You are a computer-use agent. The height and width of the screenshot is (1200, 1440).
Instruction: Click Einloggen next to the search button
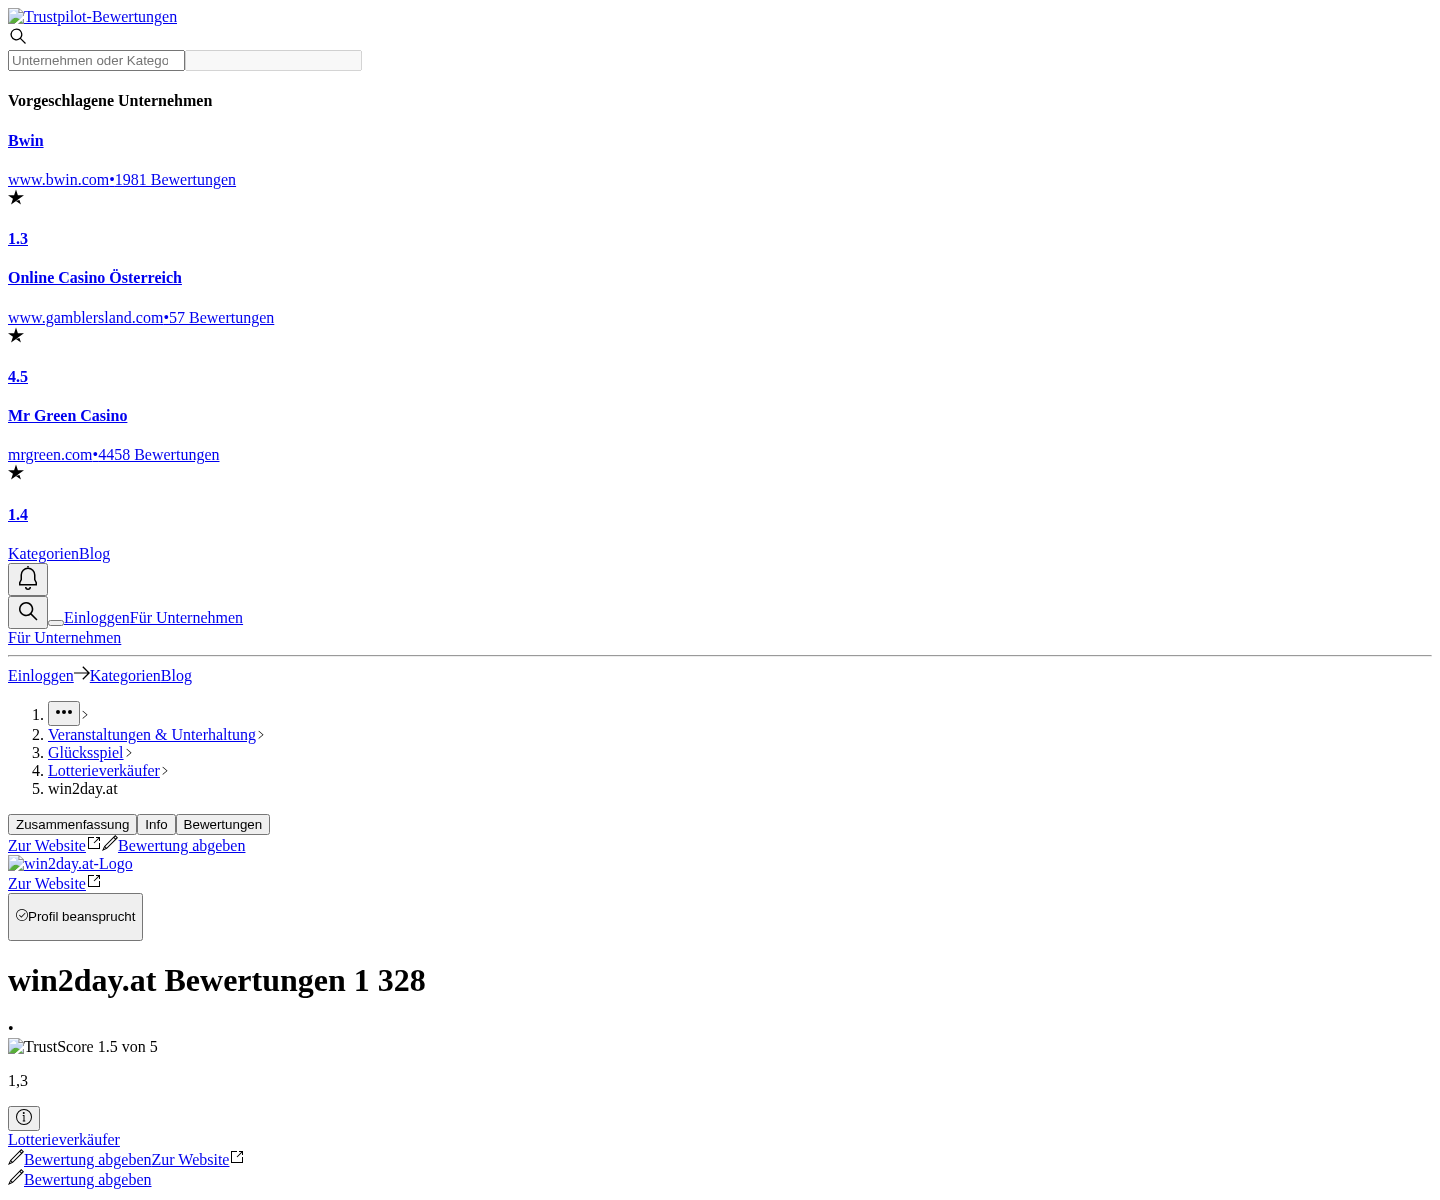pyautogui.click(x=97, y=618)
